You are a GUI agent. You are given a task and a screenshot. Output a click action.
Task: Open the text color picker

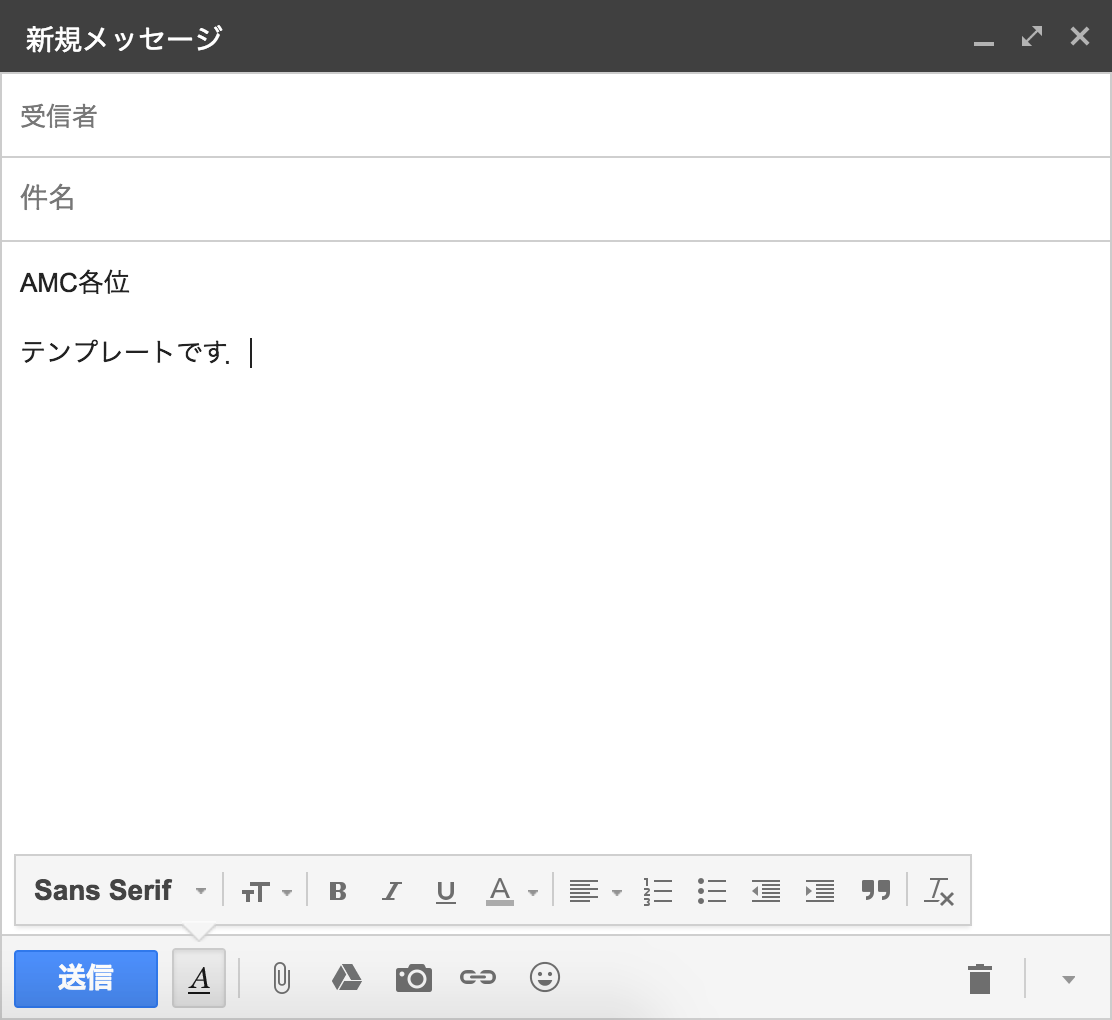[511, 891]
